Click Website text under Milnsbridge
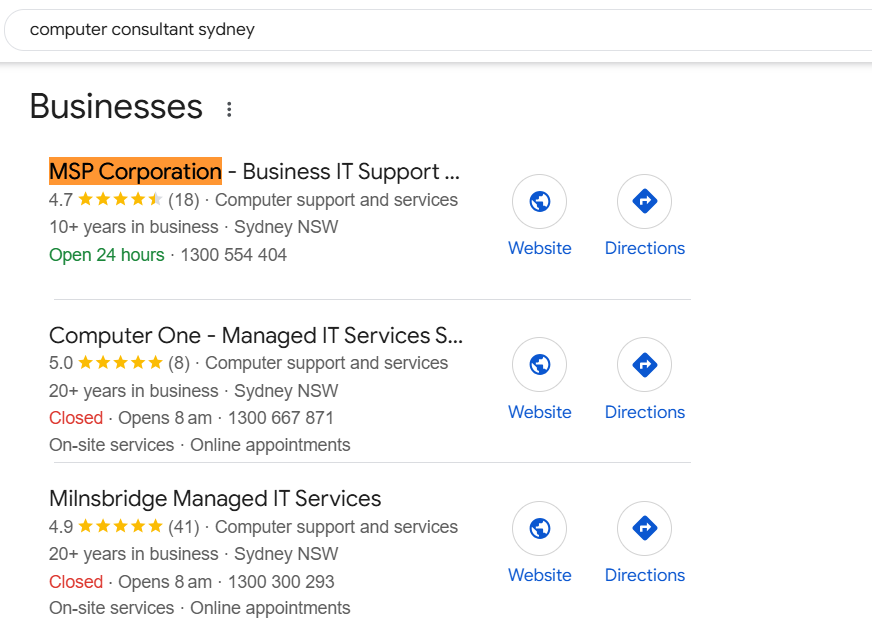872x628 pixels. (540, 575)
